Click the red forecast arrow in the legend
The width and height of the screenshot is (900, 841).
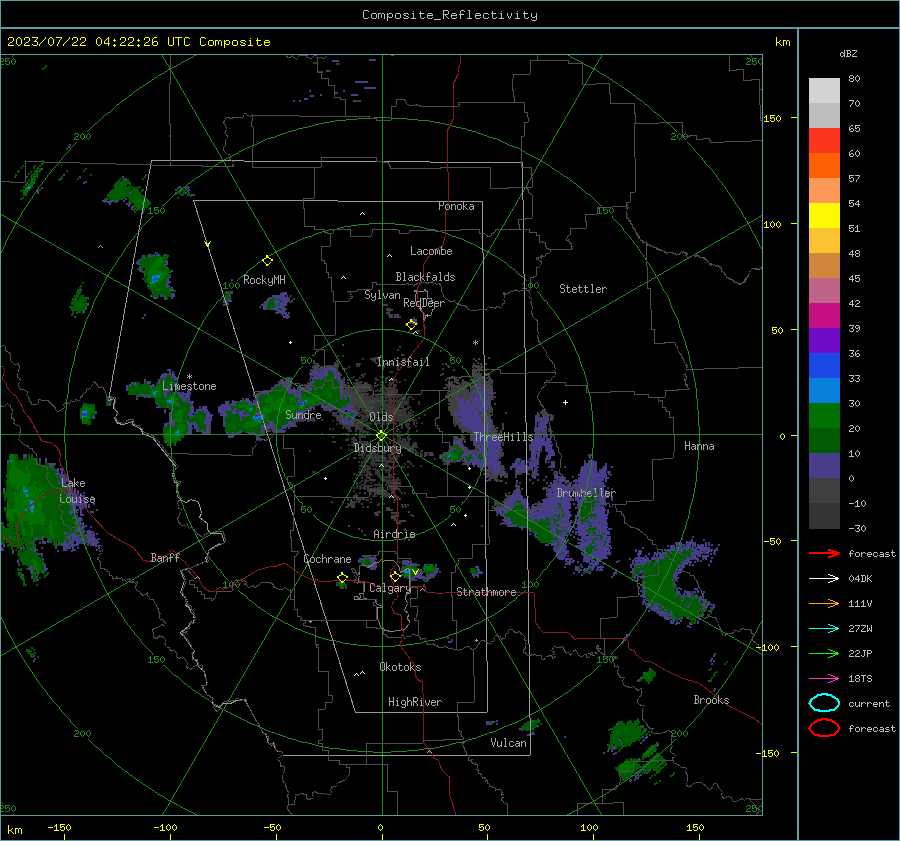click(x=824, y=553)
